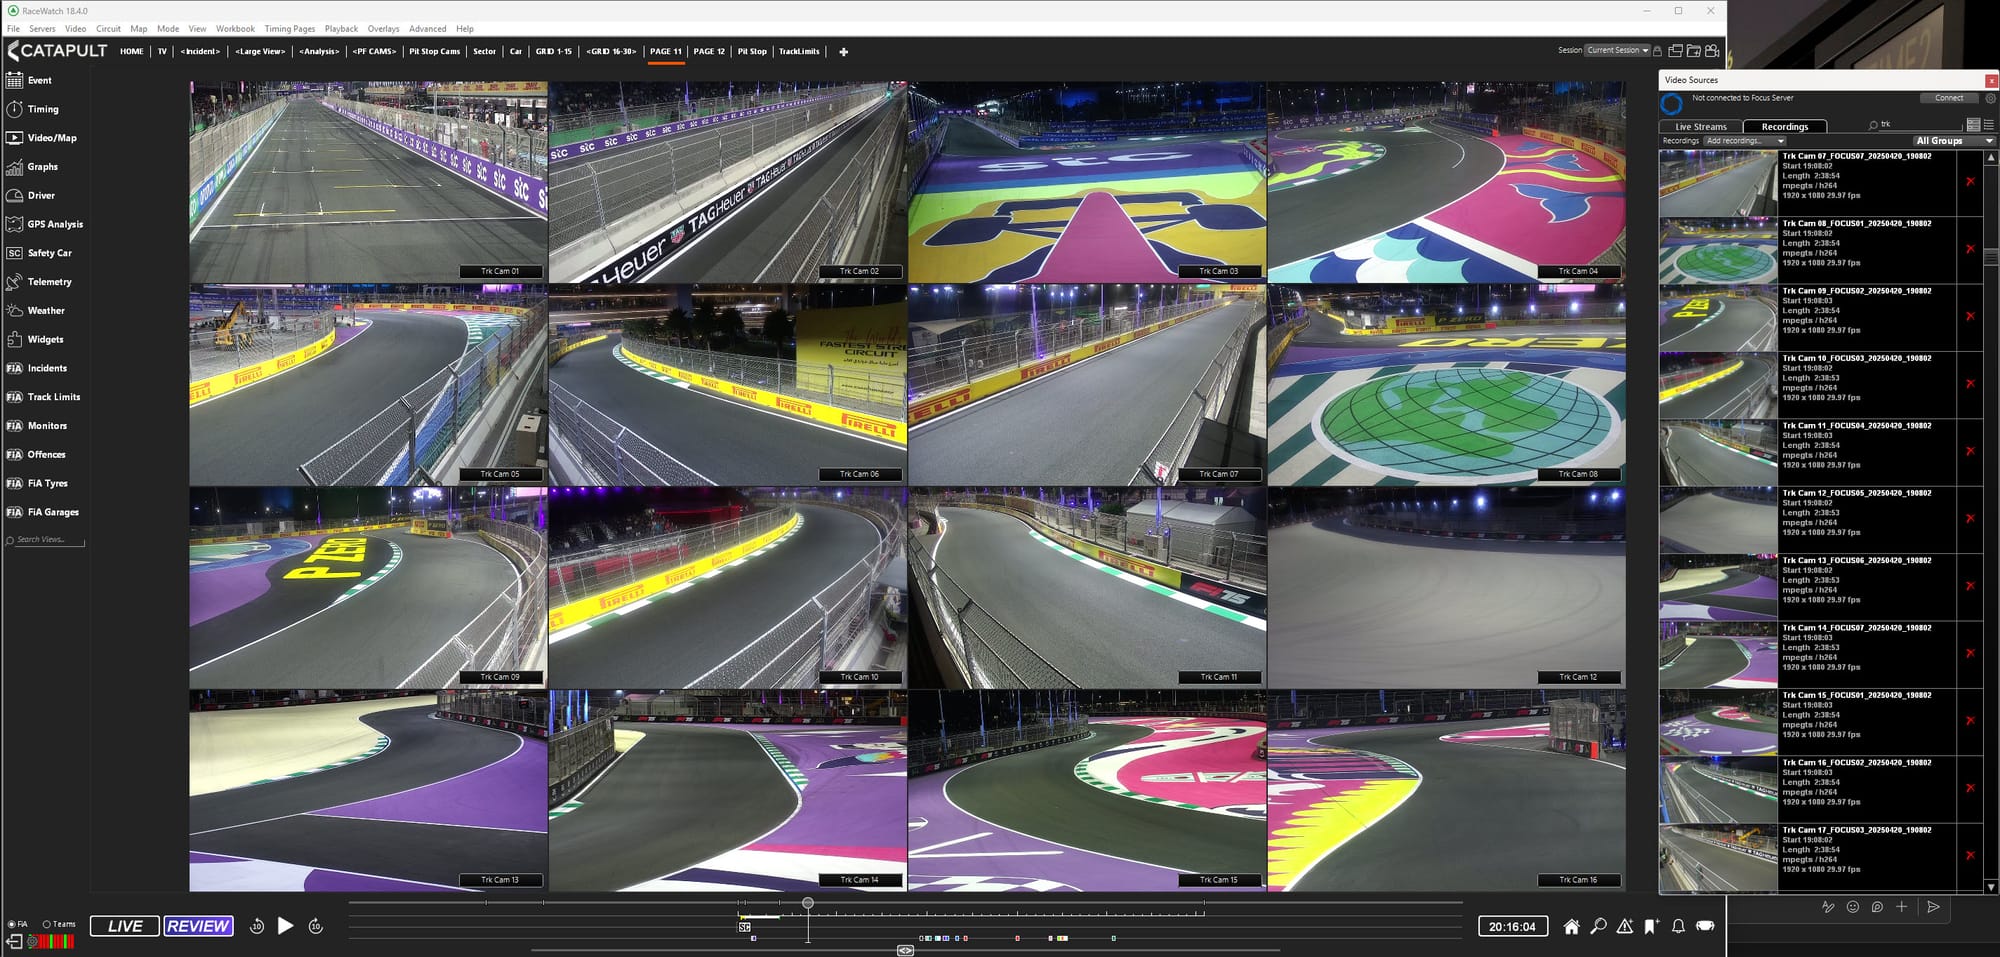Open the Current Session dropdown
The image size is (2000, 957).
[1616, 50]
